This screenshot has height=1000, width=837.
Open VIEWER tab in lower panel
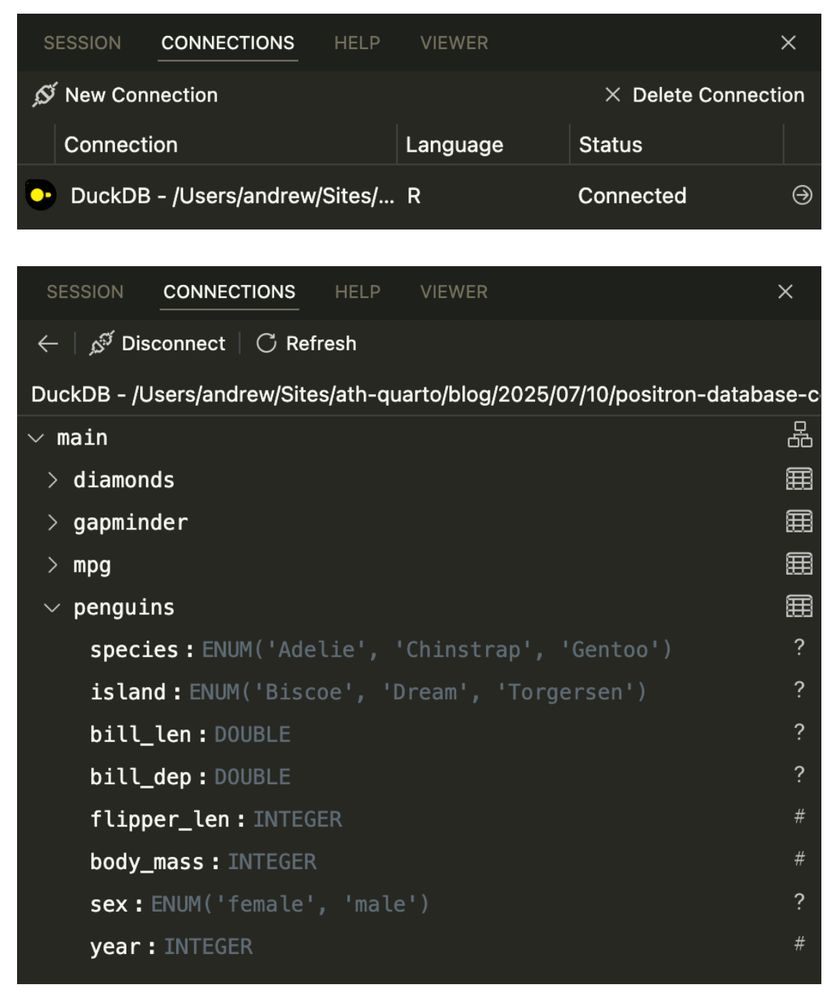[454, 291]
